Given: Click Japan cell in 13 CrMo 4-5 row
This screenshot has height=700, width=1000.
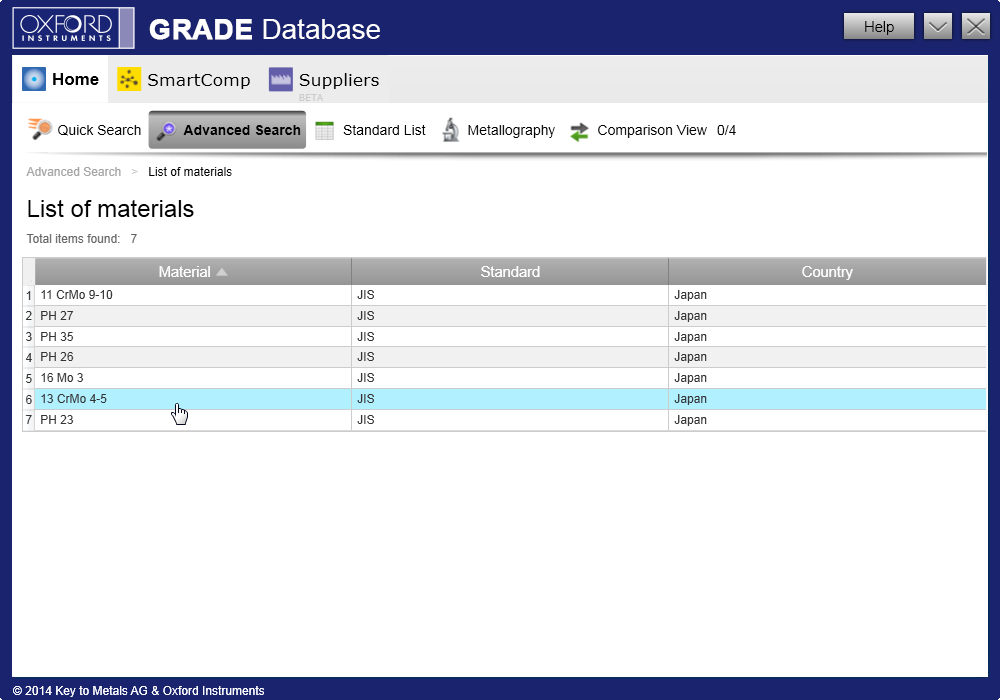Looking at the screenshot, I should 827,399.
